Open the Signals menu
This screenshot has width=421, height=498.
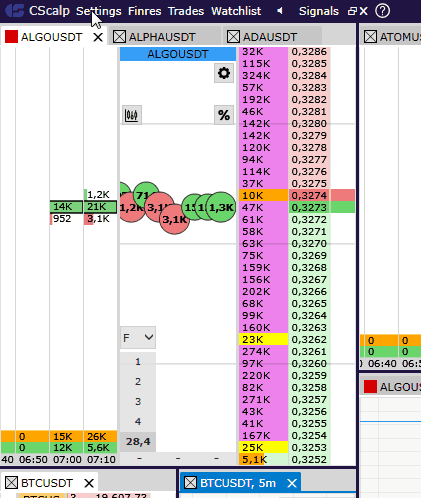319,11
